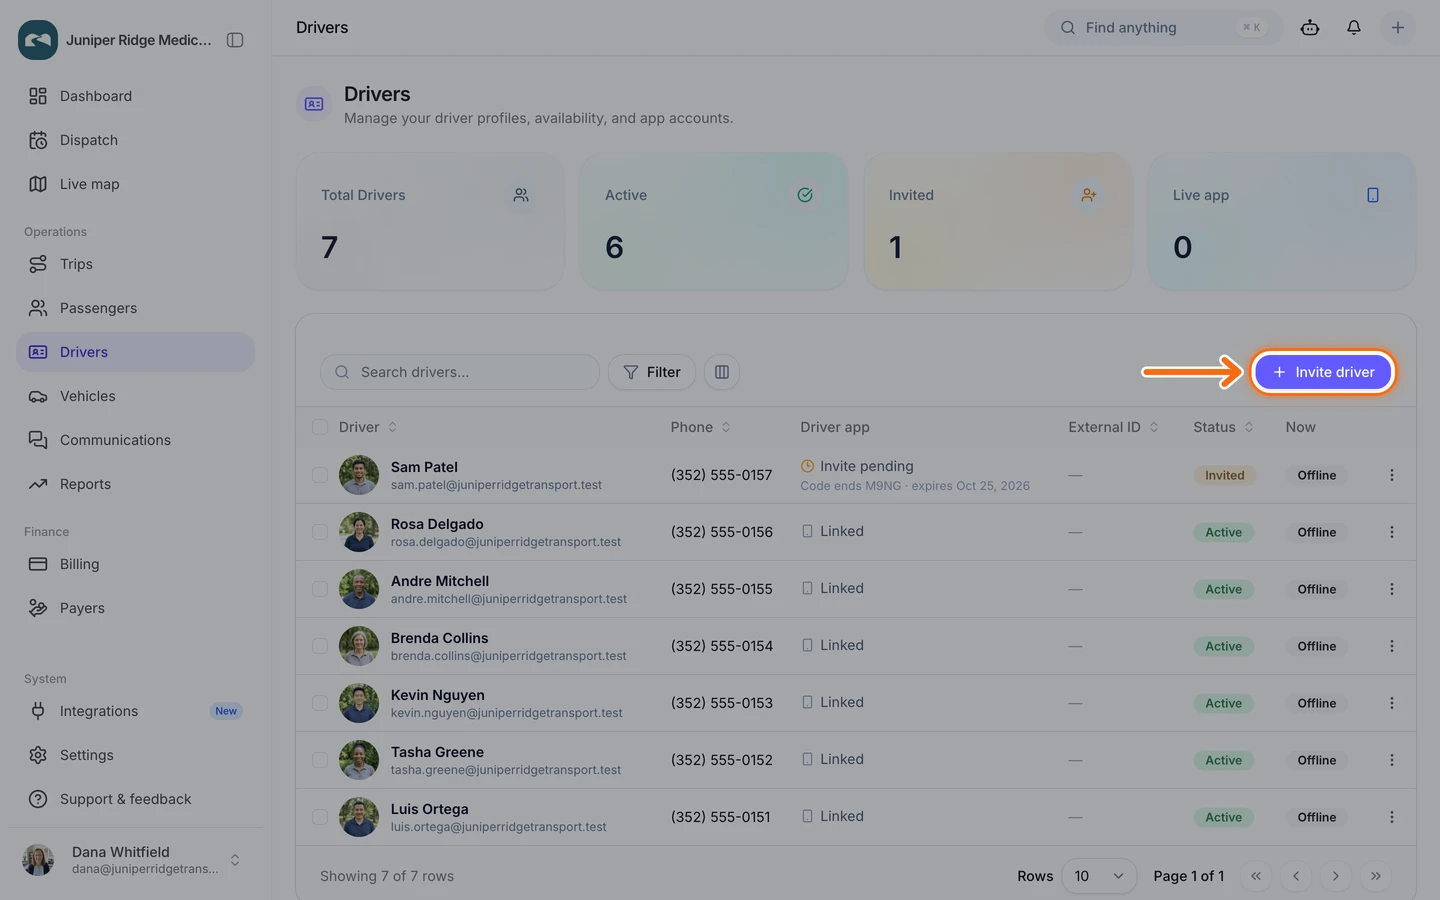
Task: Click the Invited card person icon
Action: click(x=1089, y=195)
